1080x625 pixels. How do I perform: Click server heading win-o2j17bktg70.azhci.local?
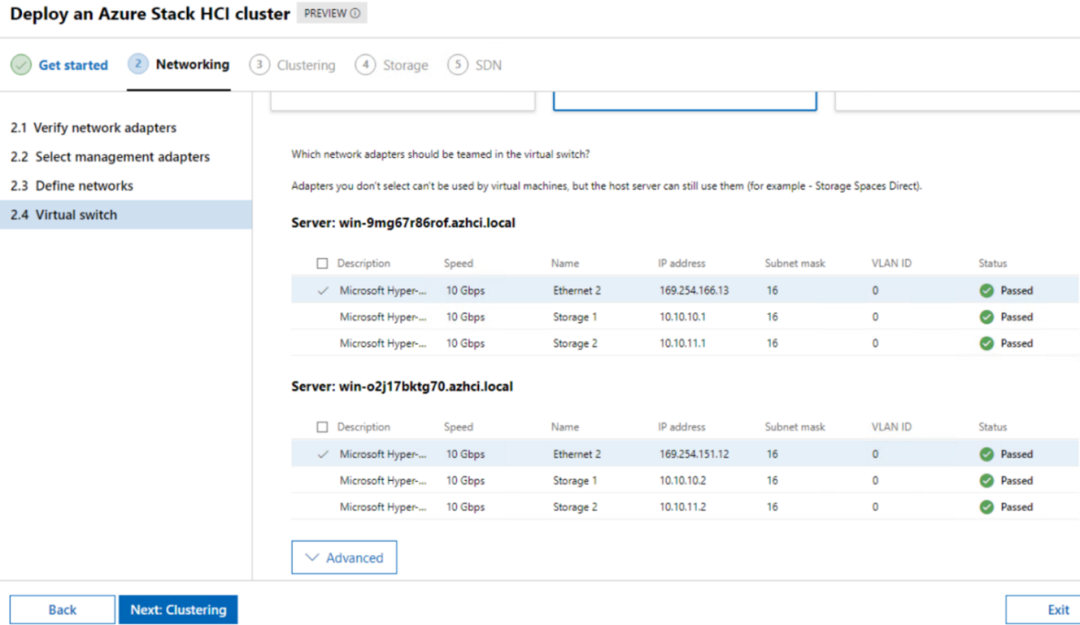[x=402, y=387]
